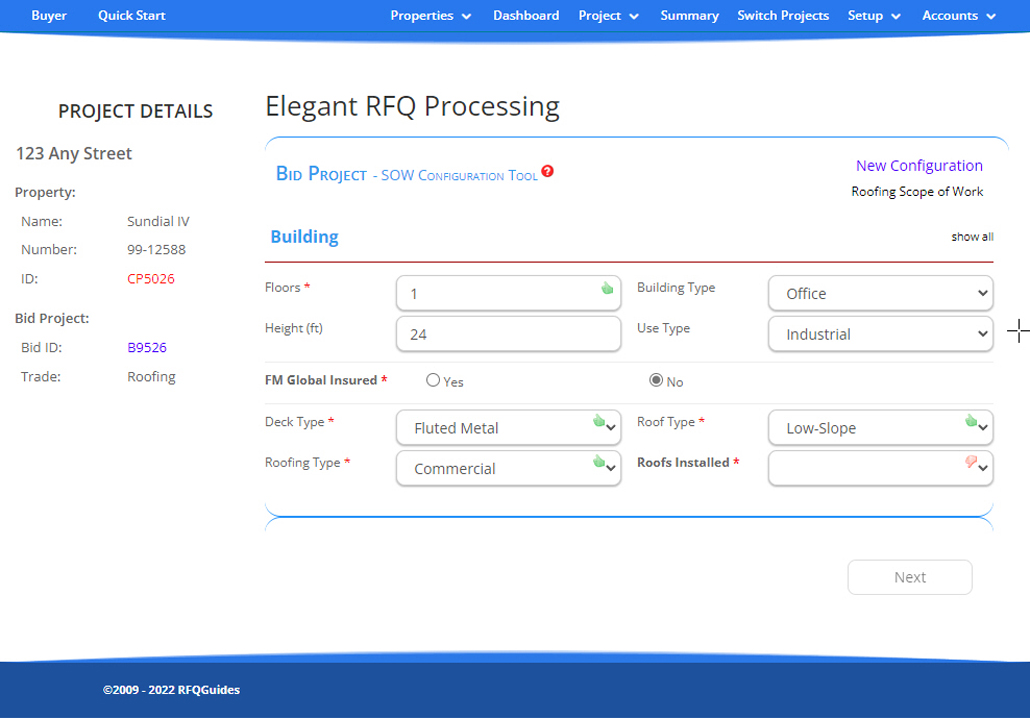Click the red help question mark icon

547,171
